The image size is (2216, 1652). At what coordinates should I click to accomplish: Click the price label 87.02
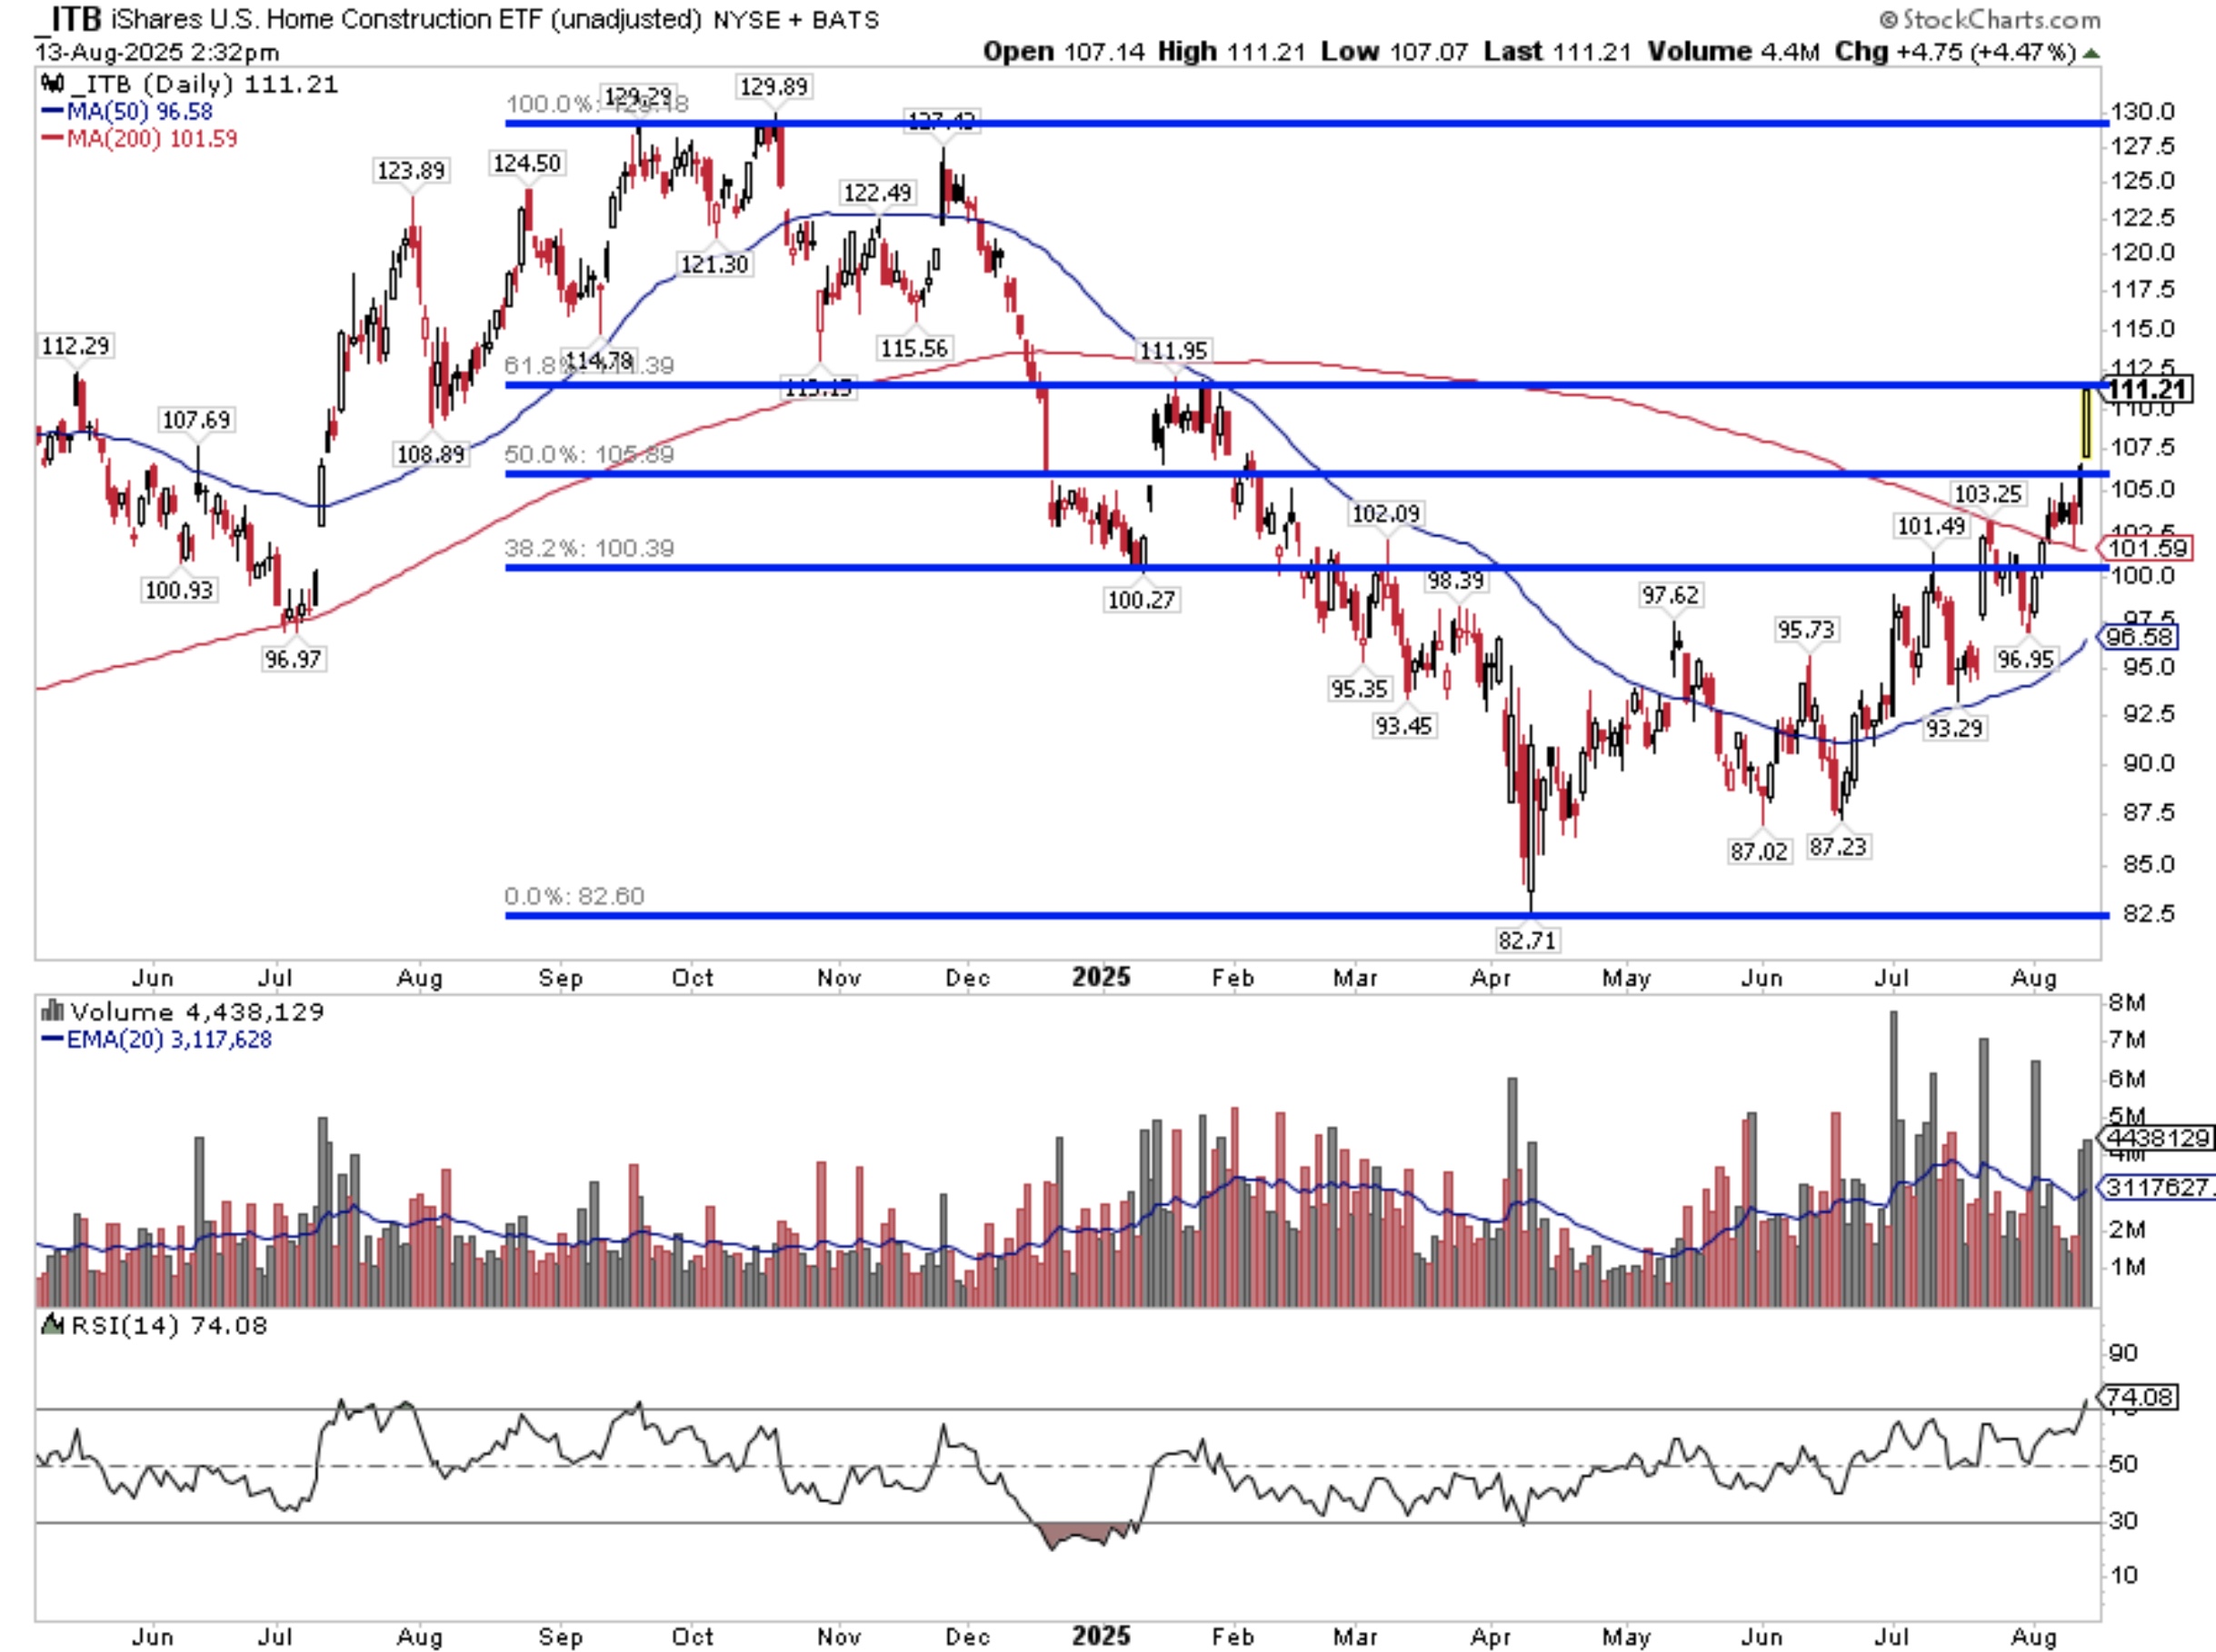(1759, 851)
